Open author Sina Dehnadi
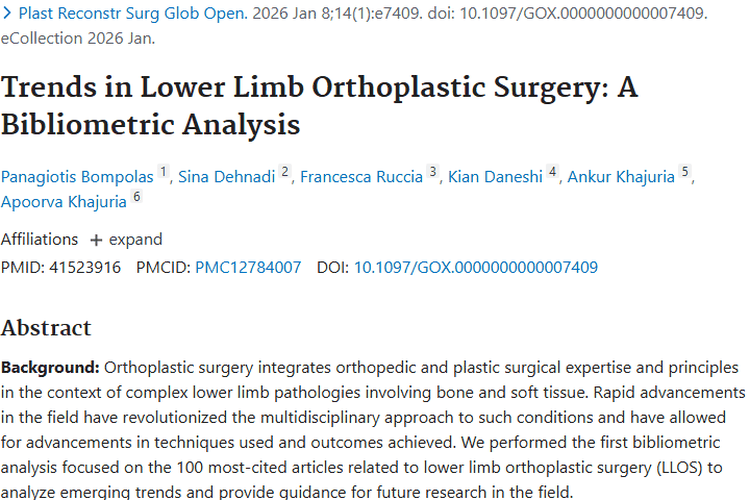Screen dimensions: 750x500 point(227,177)
